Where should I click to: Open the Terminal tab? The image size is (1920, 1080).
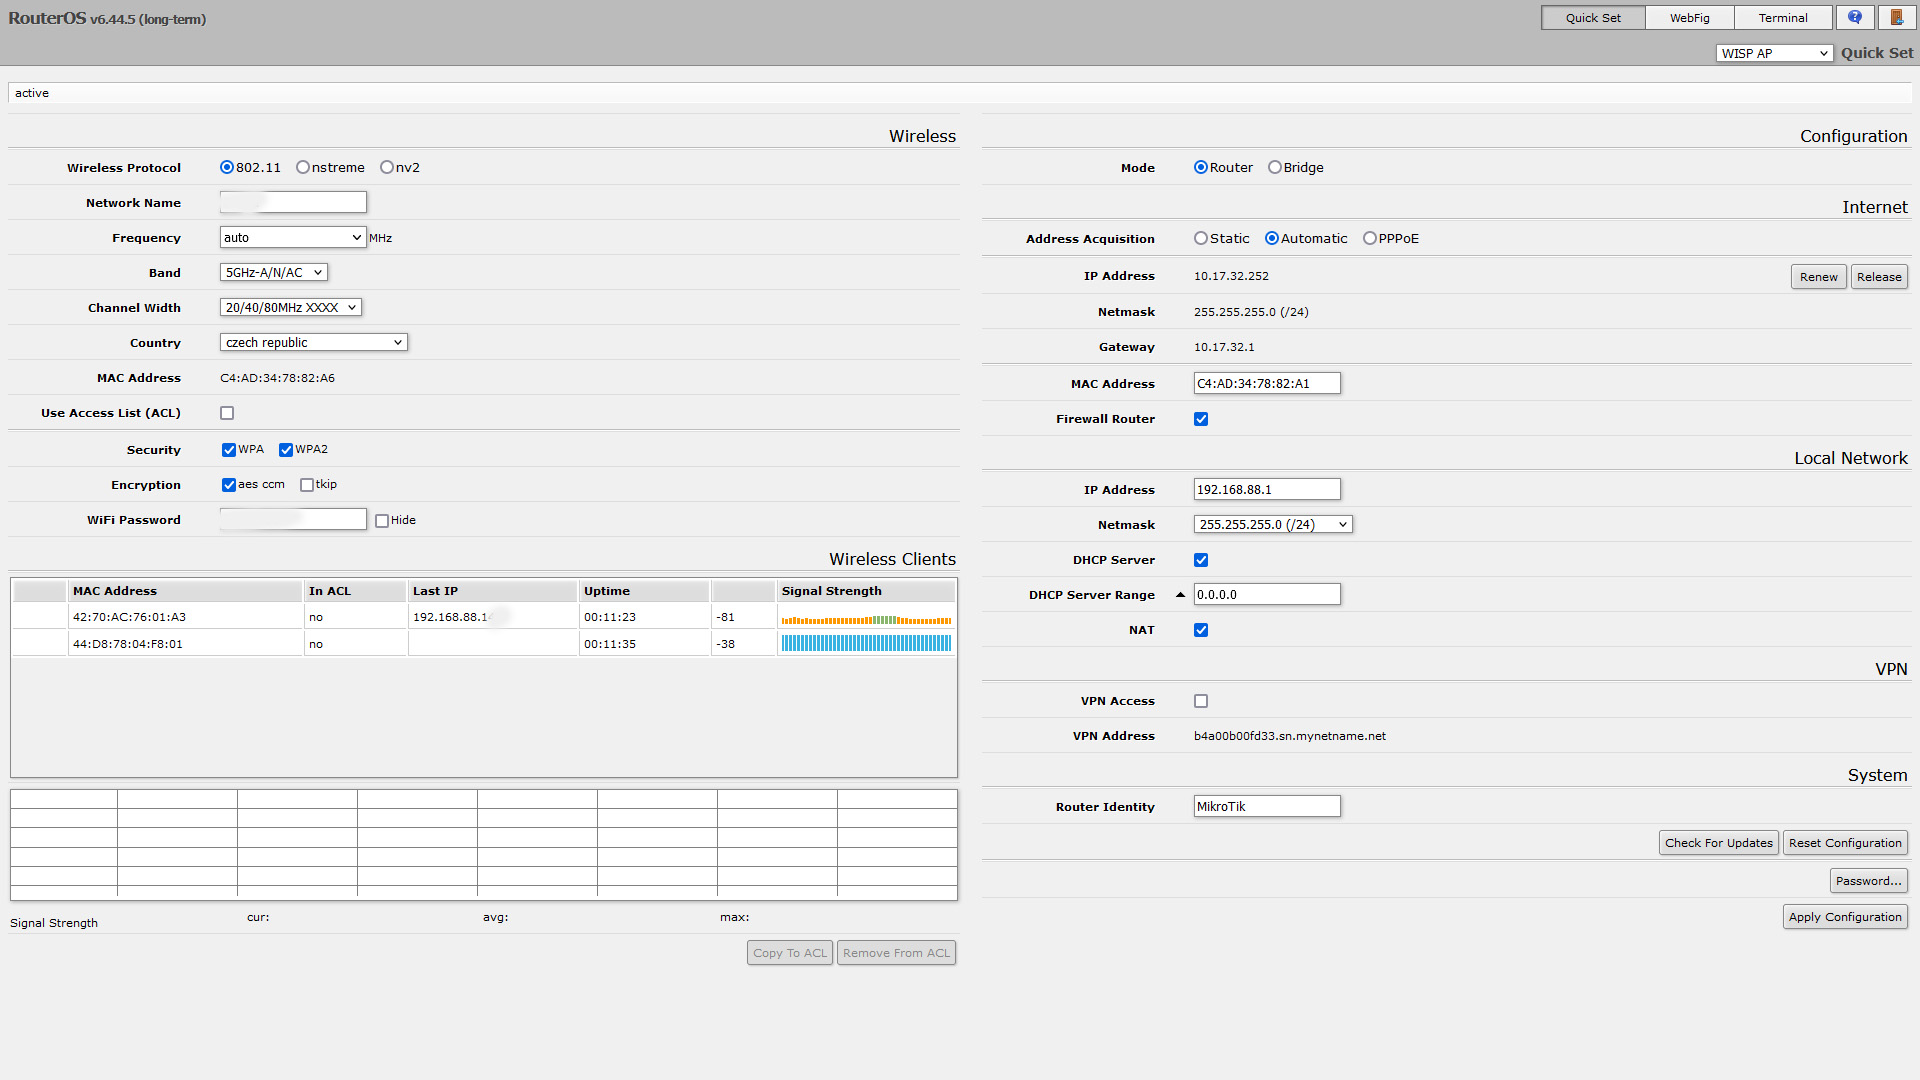[1782, 18]
